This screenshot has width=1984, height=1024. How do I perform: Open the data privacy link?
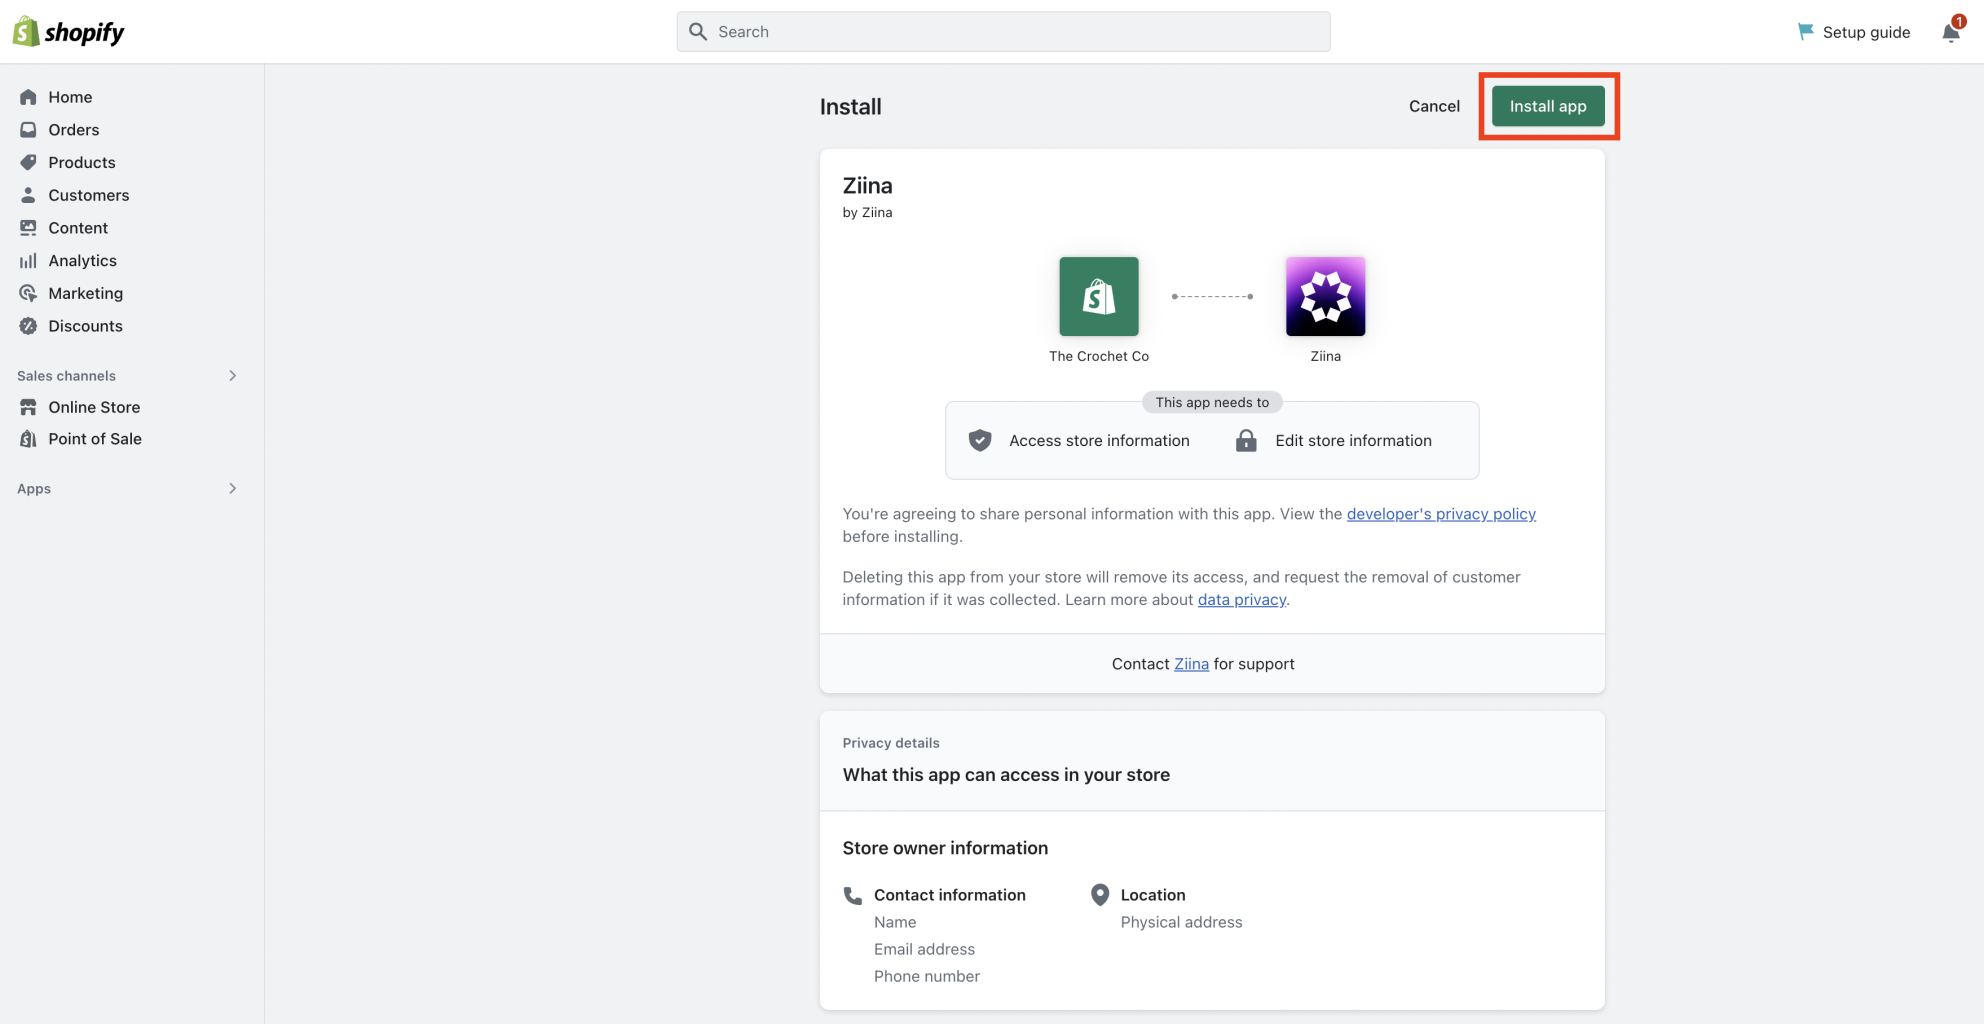coord(1242,600)
